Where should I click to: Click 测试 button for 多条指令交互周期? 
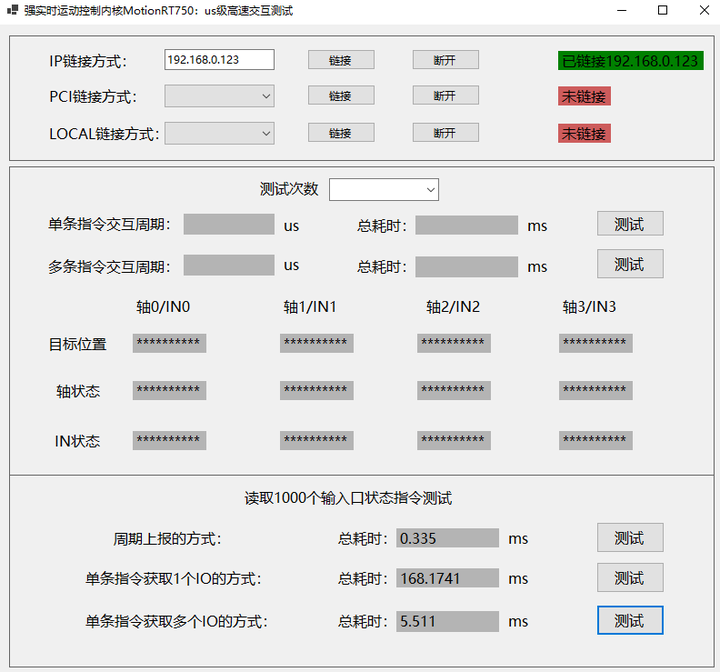point(630,264)
